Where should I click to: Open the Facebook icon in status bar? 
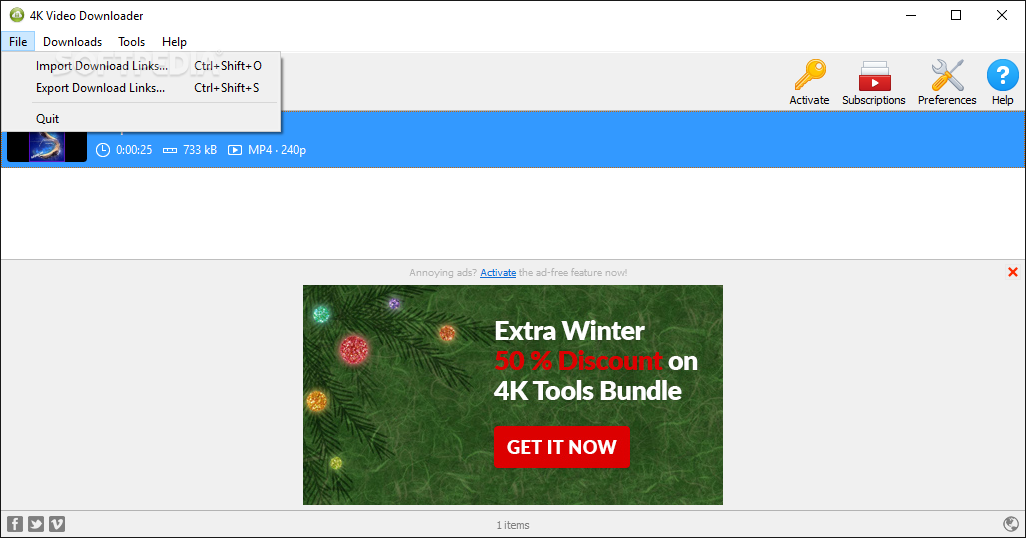pos(15,524)
